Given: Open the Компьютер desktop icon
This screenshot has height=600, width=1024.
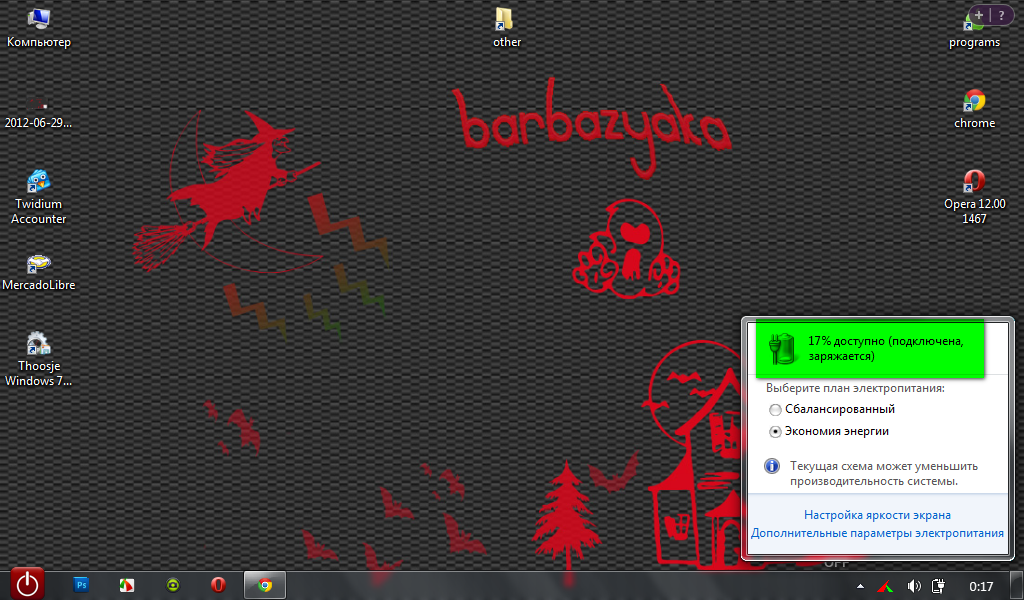Looking at the screenshot, I should (x=39, y=20).
